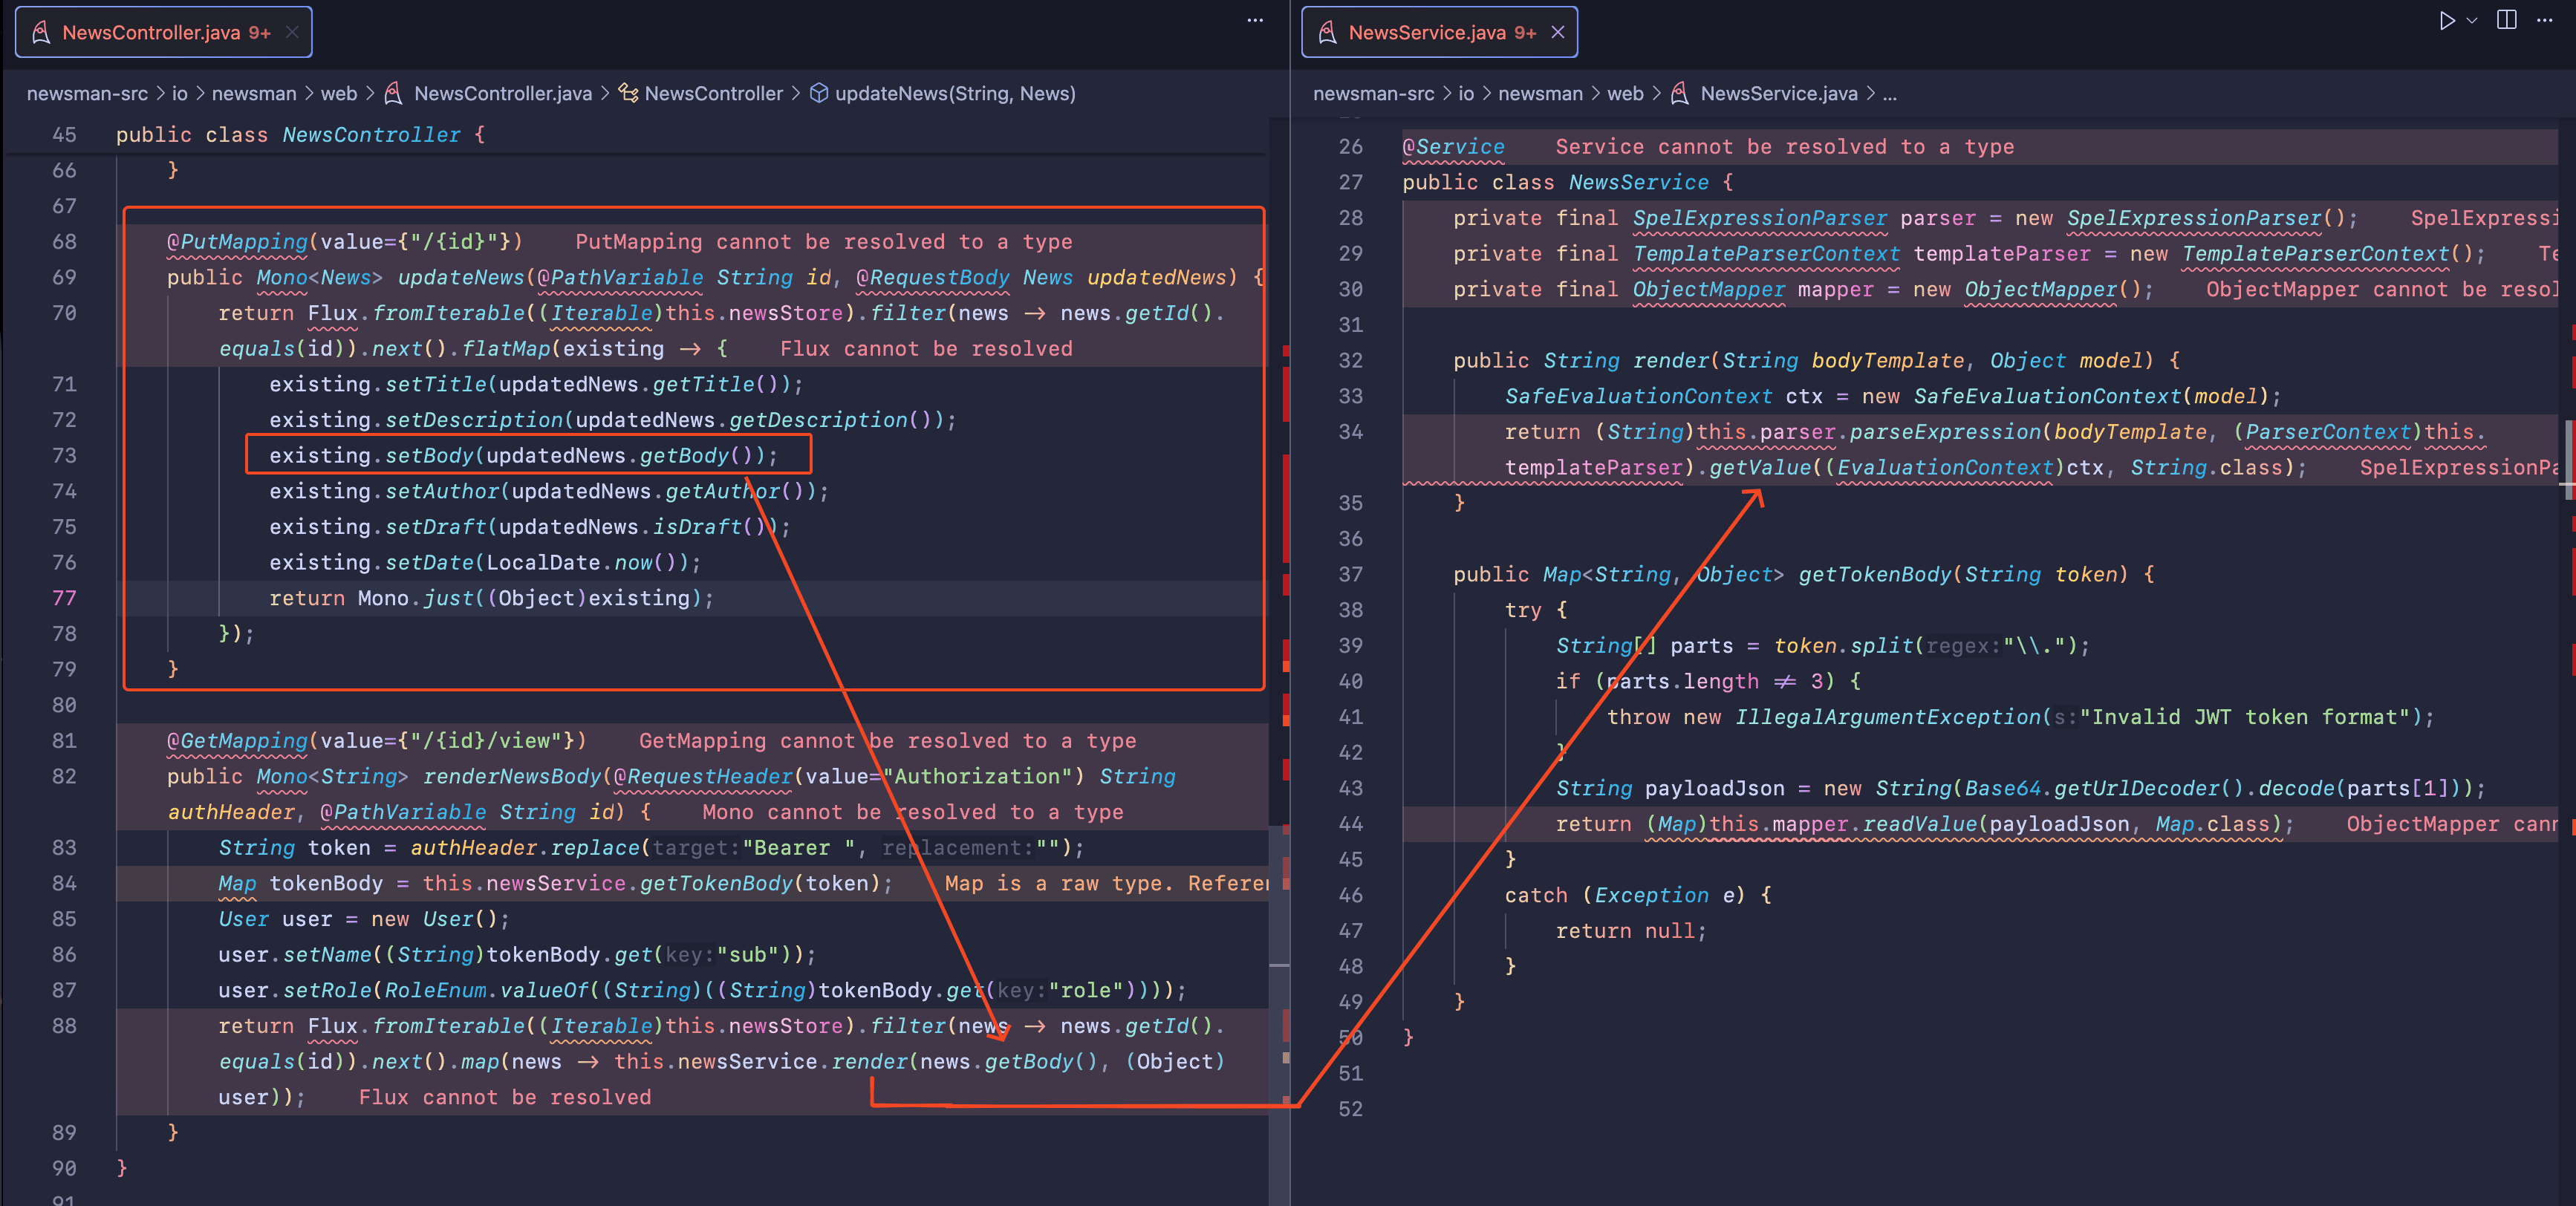Click the split editor right icon
This screenshot has width=2576, height=1206.
pos(2507,21)
